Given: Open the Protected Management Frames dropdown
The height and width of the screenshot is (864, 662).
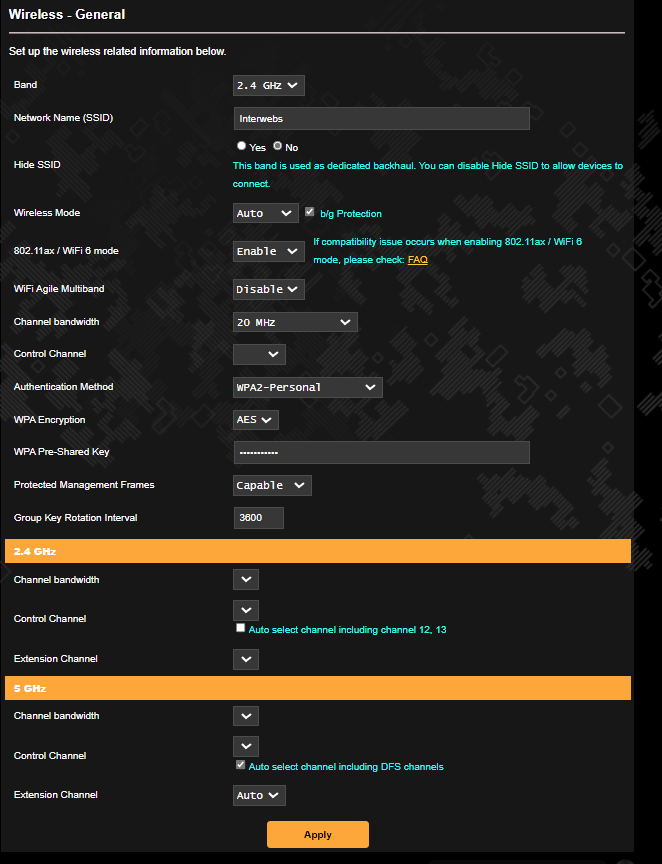Looking at the screenshot, I should tap(272, 485).
